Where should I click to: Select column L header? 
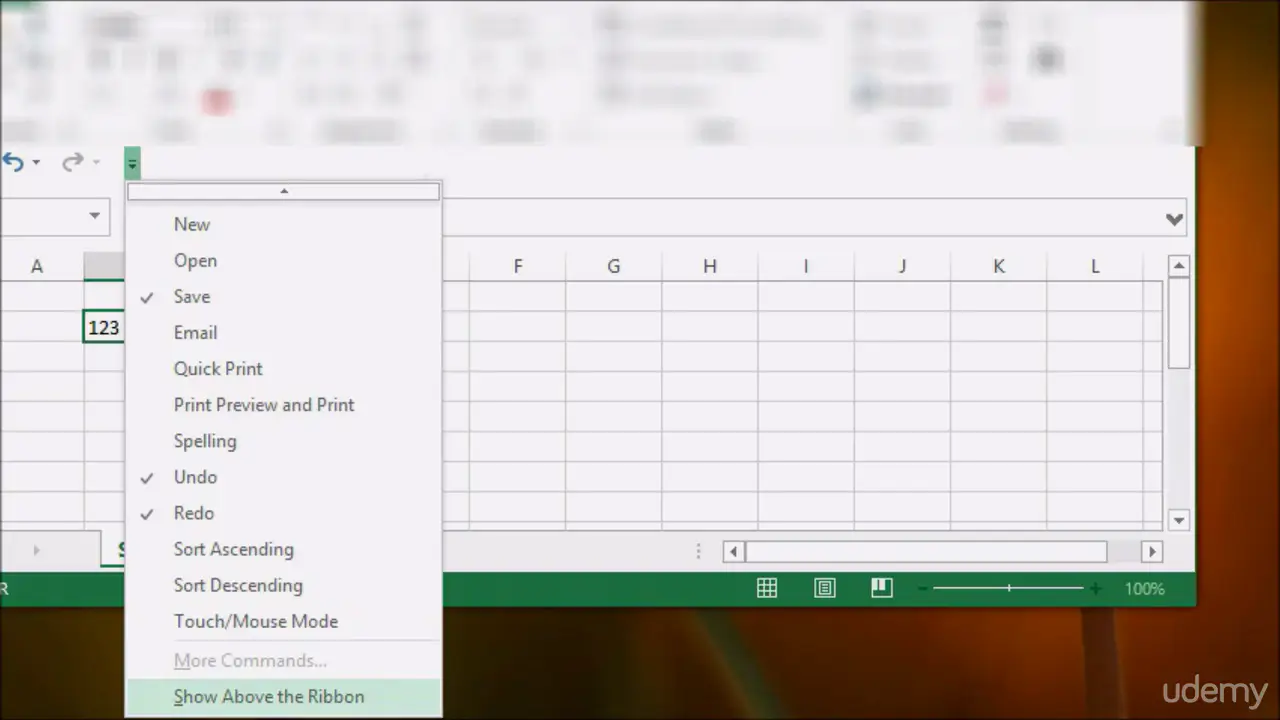[x=1095, y=266]
